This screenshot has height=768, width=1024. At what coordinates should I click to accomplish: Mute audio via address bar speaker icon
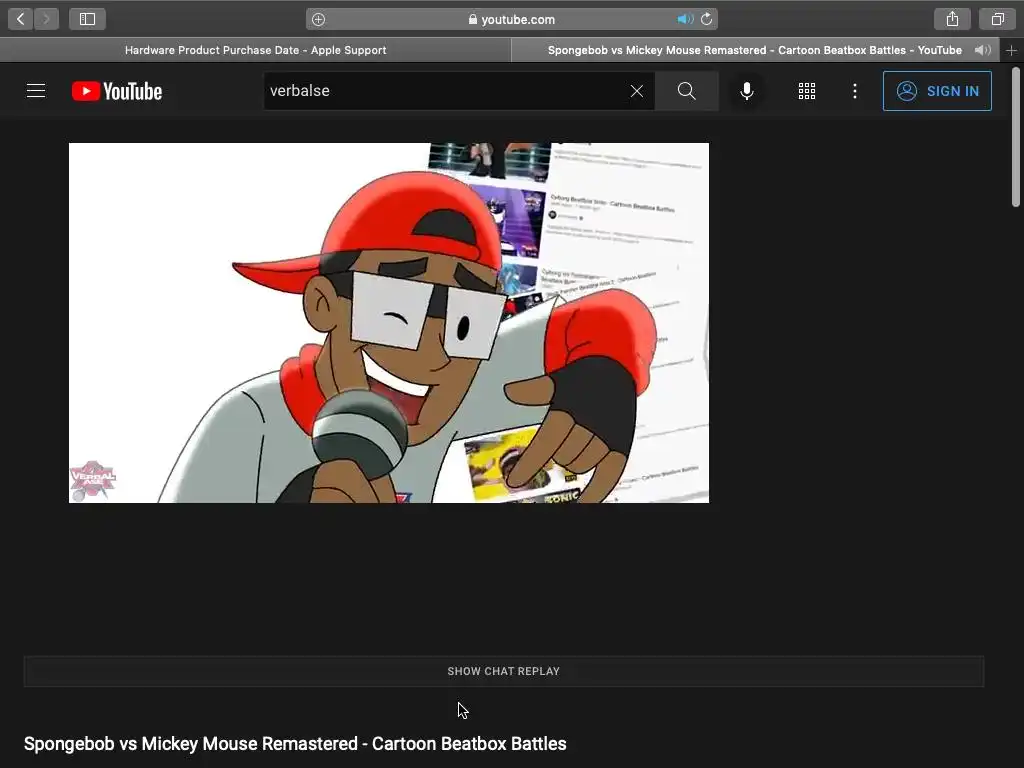(x=684, y=19)
